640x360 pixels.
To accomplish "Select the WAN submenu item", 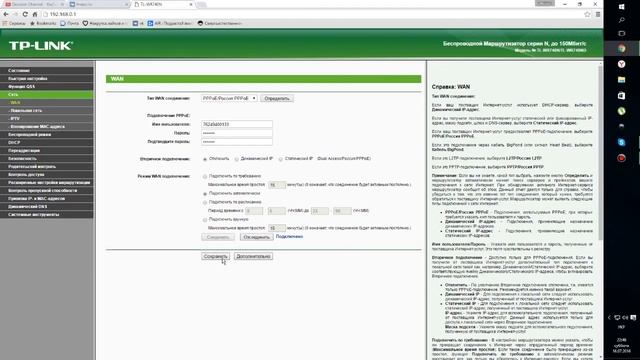I will click(47, 102).
